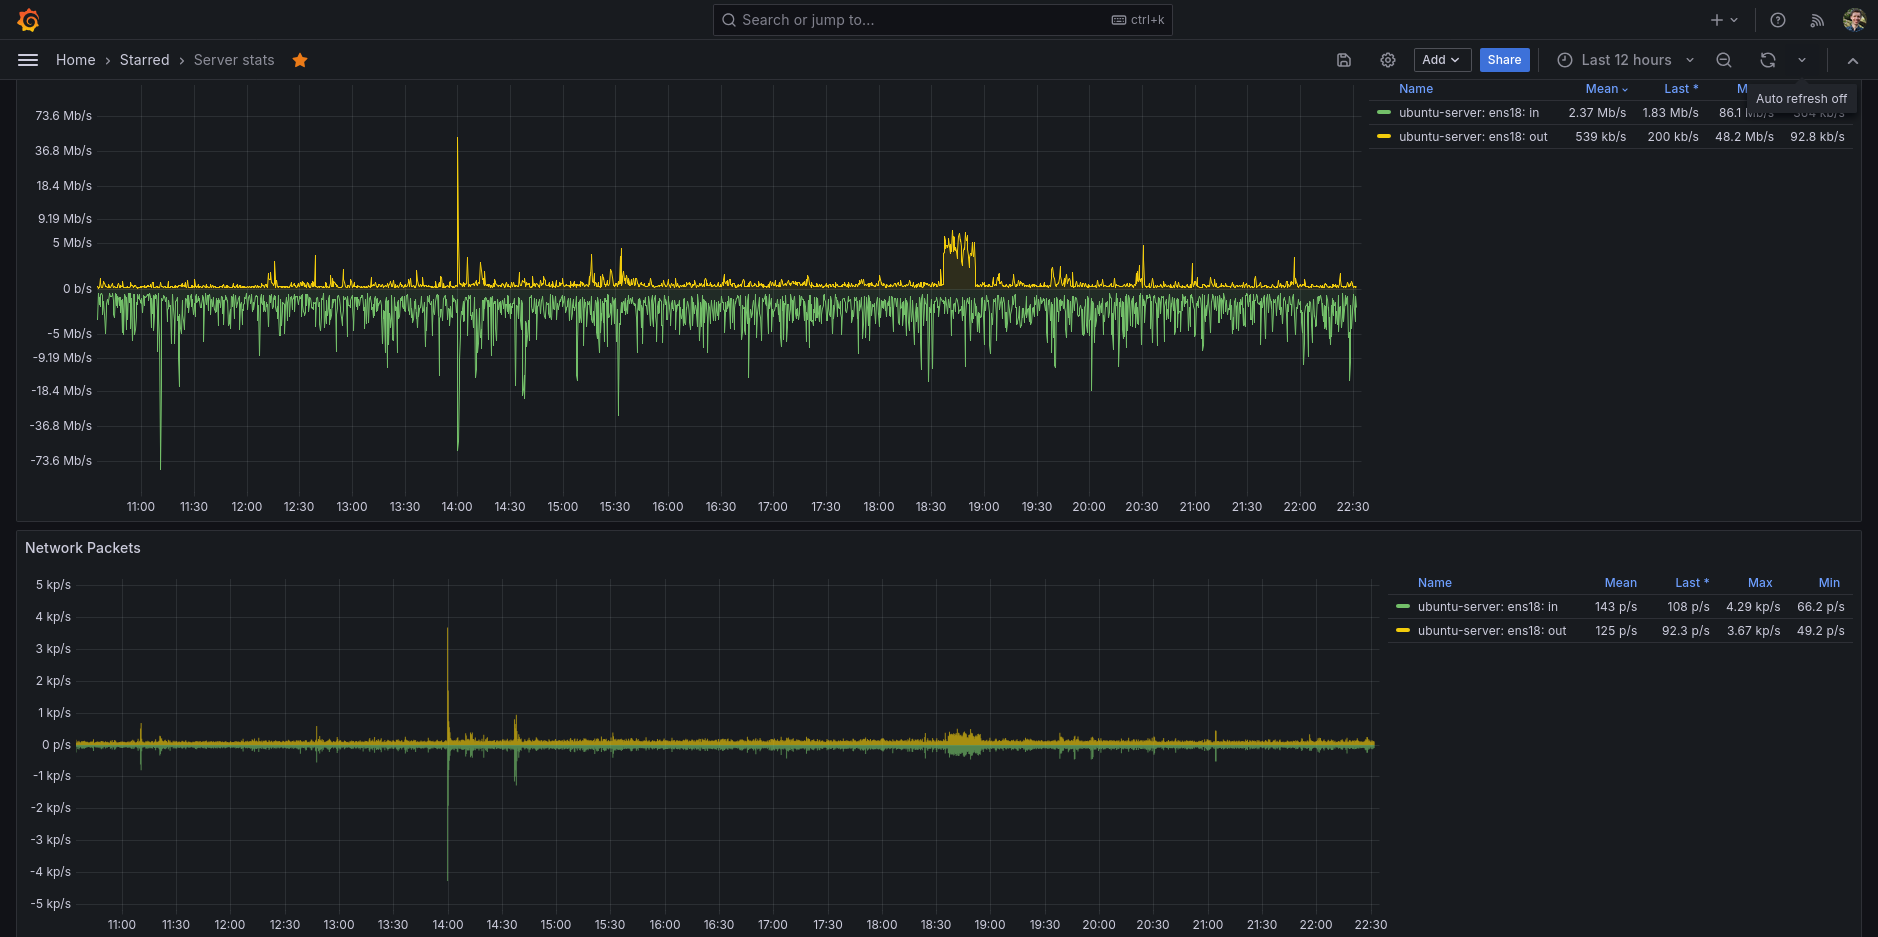Unstar the Server stats dashboard
This screenshot has height=937, width=1878.
tap(300, 60)
